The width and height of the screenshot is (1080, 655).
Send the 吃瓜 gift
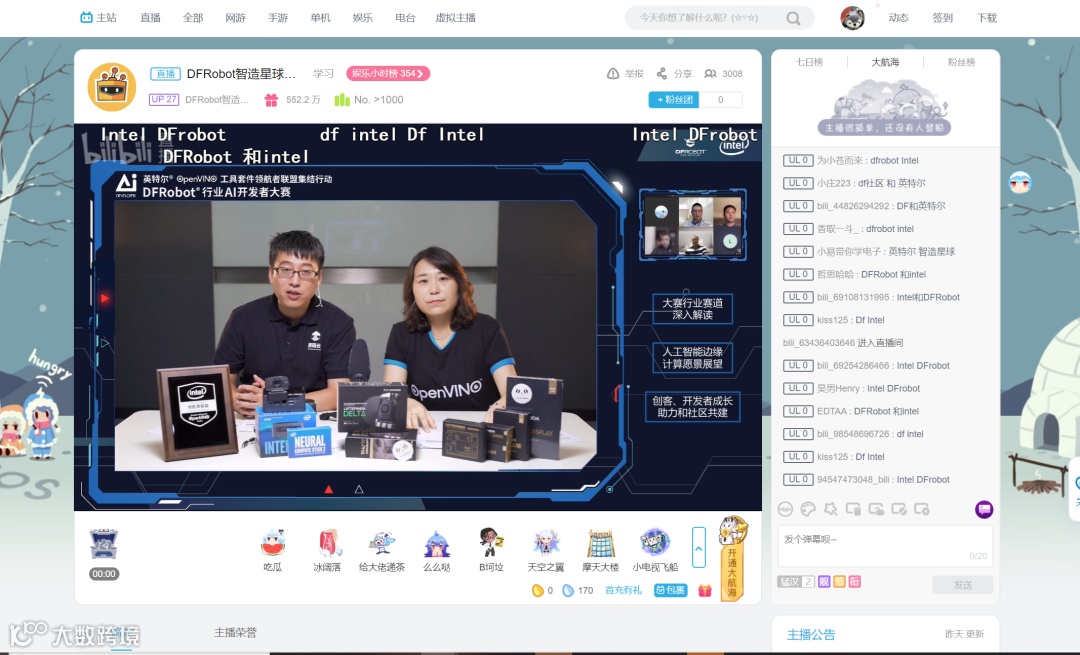pyautogui.click(x=273, y=551)
